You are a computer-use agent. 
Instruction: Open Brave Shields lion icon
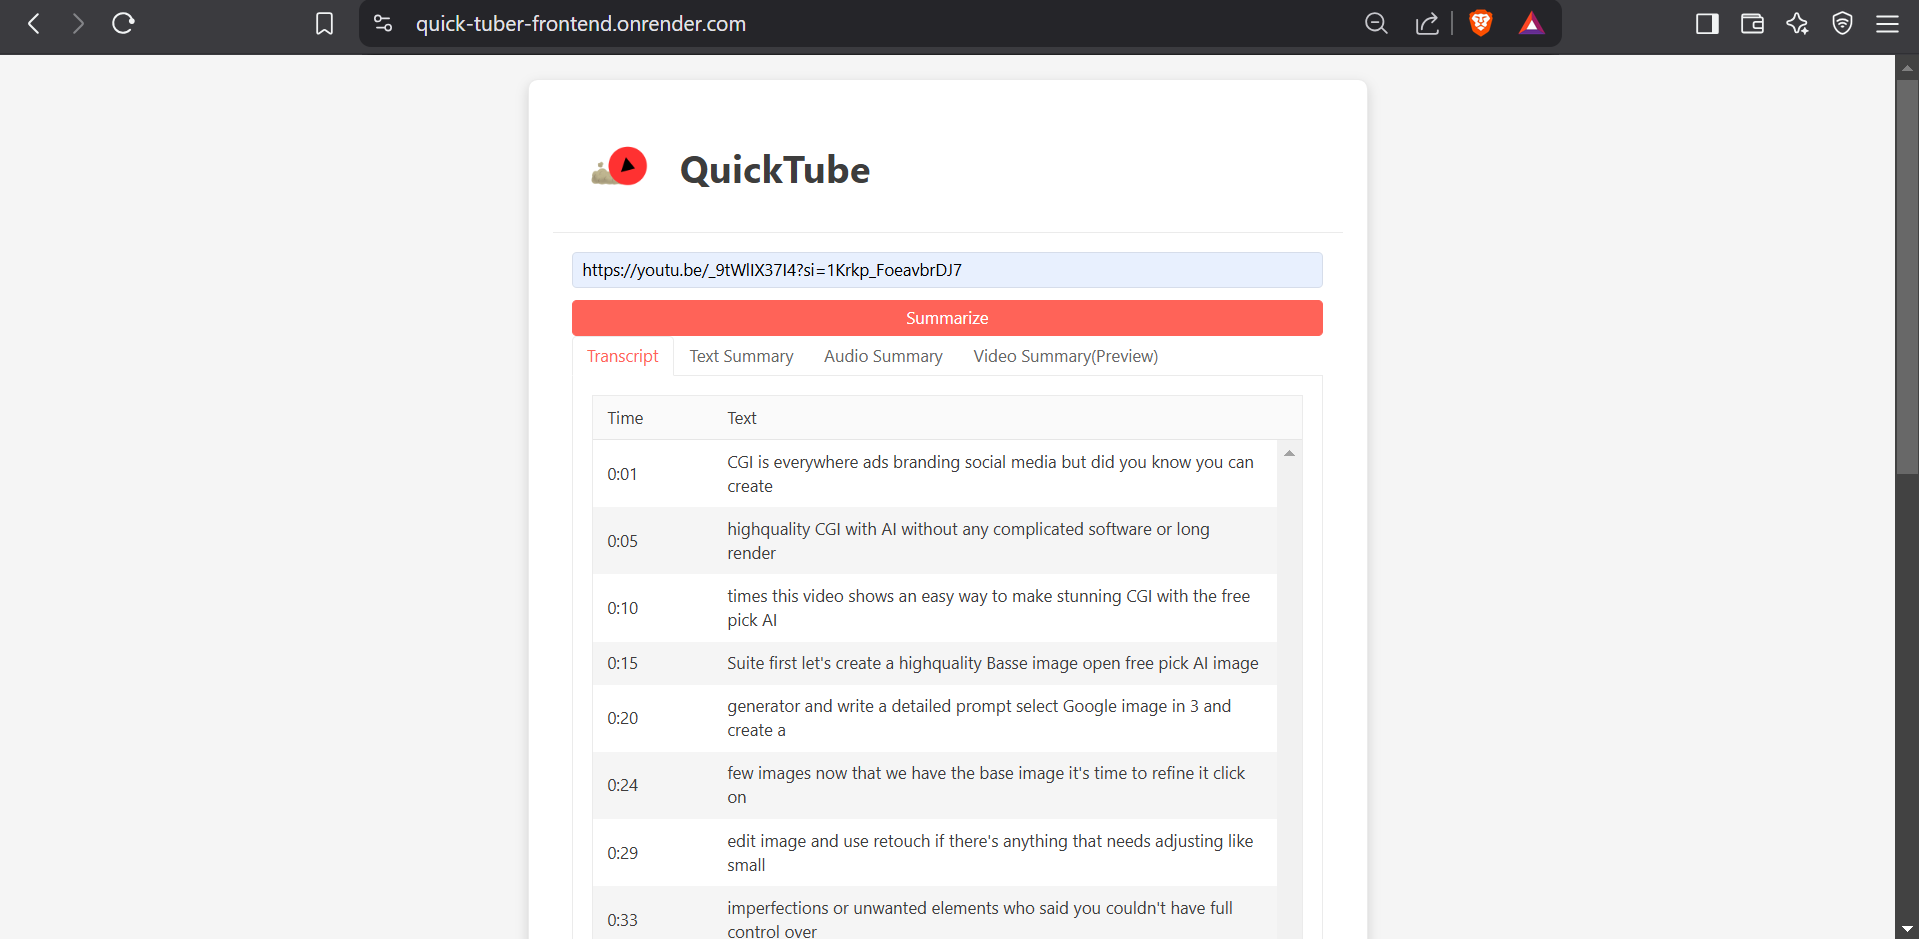click(x=1481, y=23)
